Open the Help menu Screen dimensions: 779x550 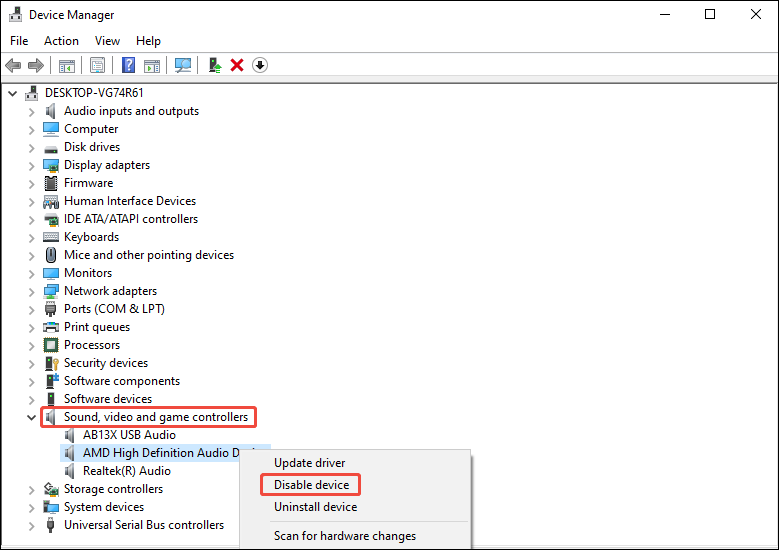click(x=148, y=41)
